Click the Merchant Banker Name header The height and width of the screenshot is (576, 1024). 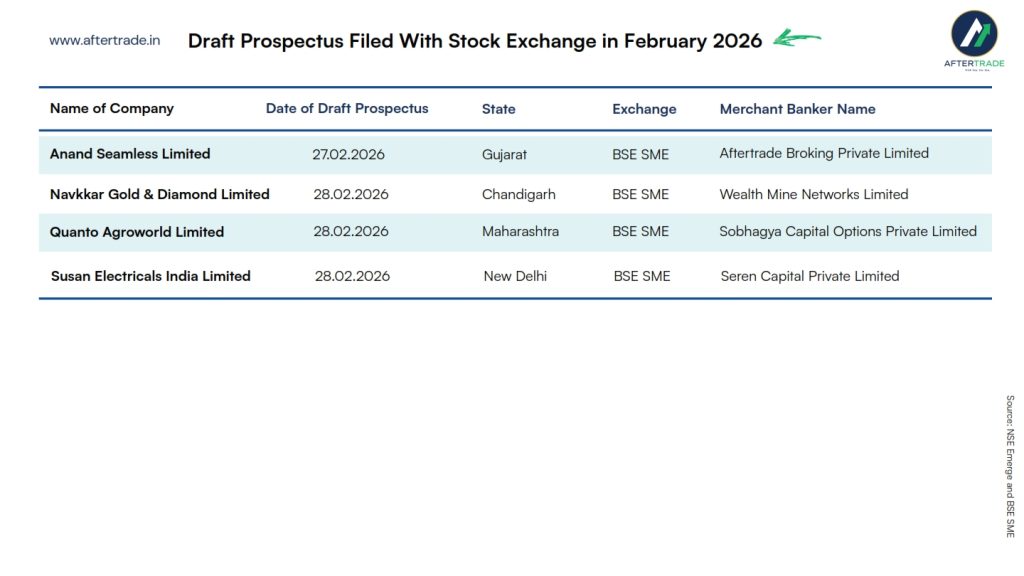coord(797,109)
